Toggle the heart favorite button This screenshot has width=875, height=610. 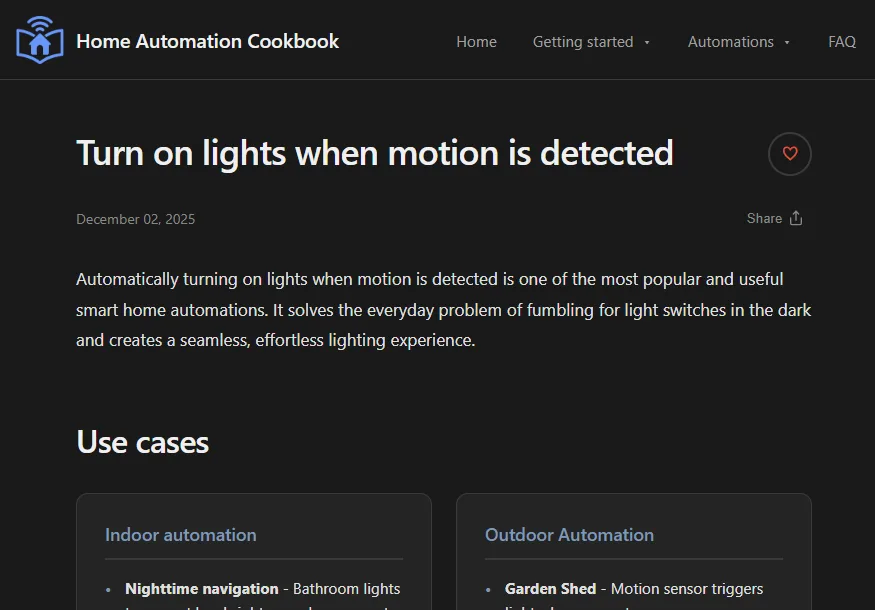coord(790,153)
